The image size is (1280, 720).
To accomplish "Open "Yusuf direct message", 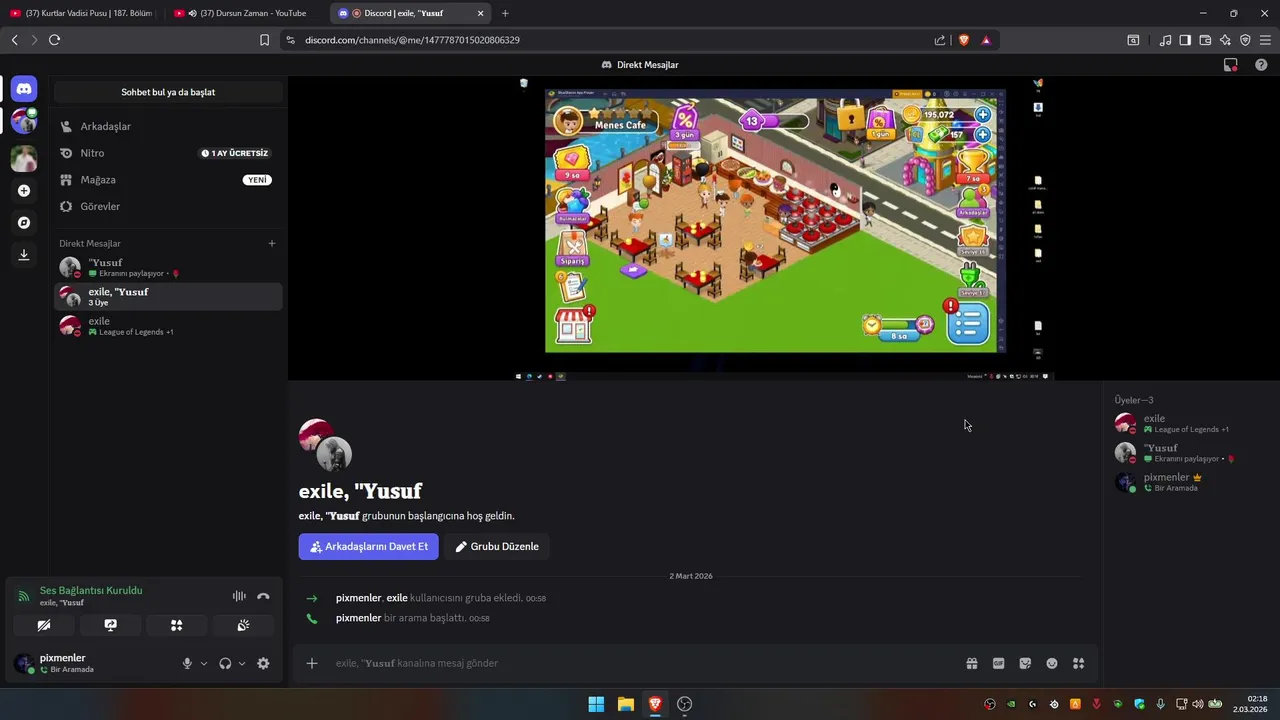I will point(168,267).
